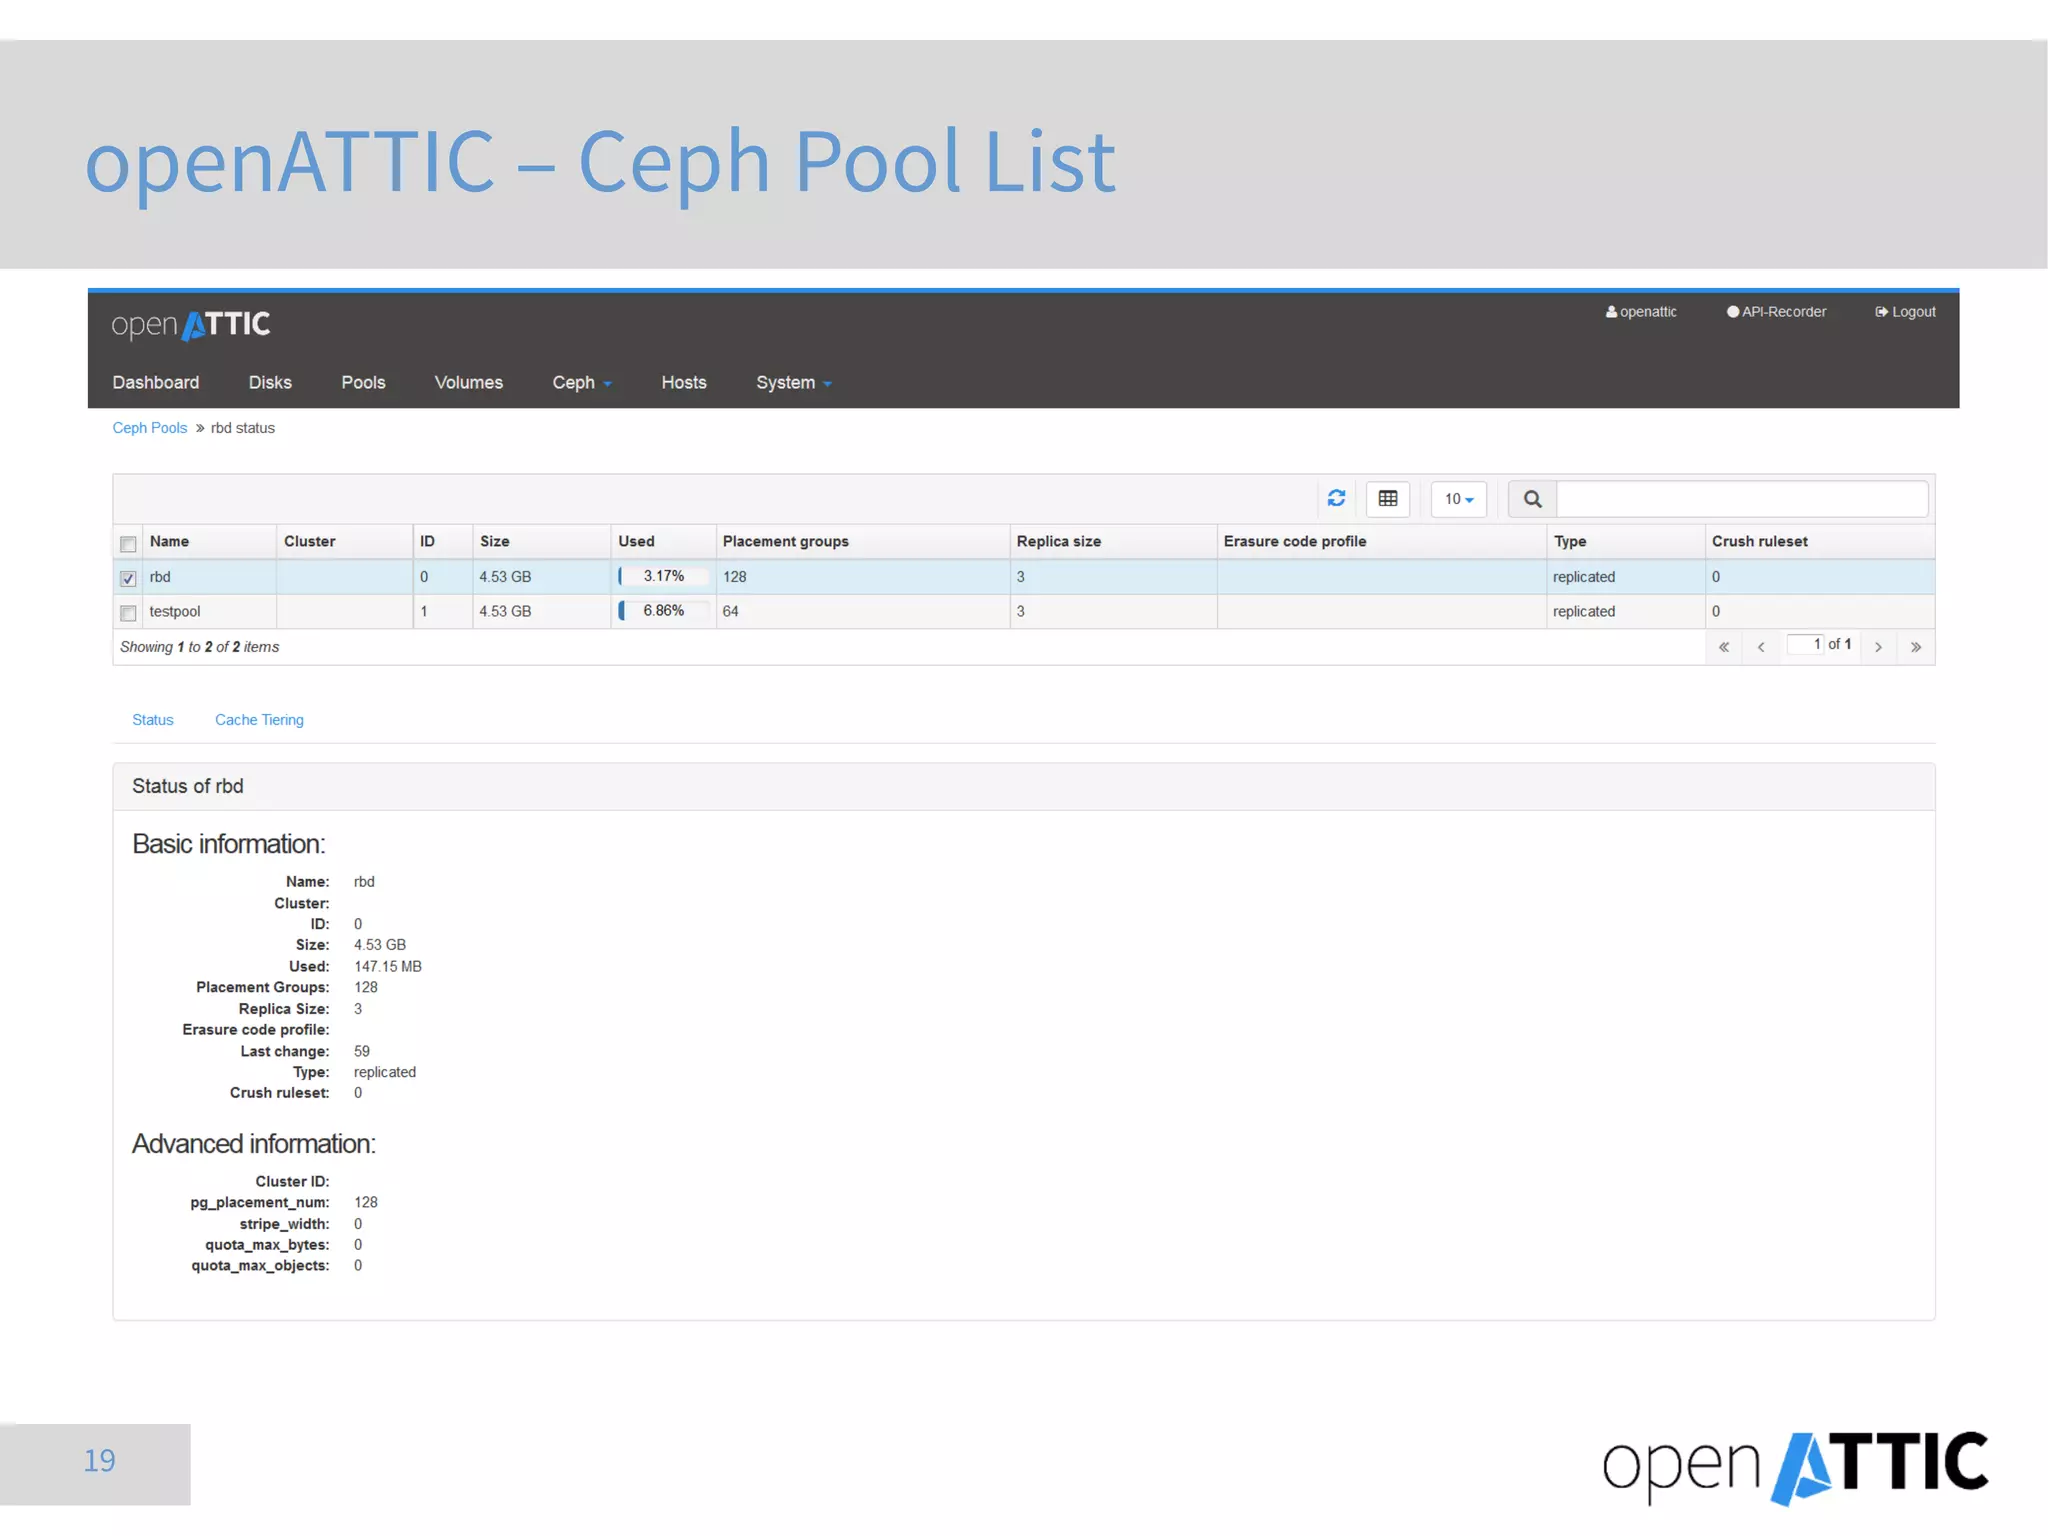Image resolution: width=2048 pixels, height=1536 pixels.
Task: Toggle the select-all header checkbox
Action: pos(128,544)
